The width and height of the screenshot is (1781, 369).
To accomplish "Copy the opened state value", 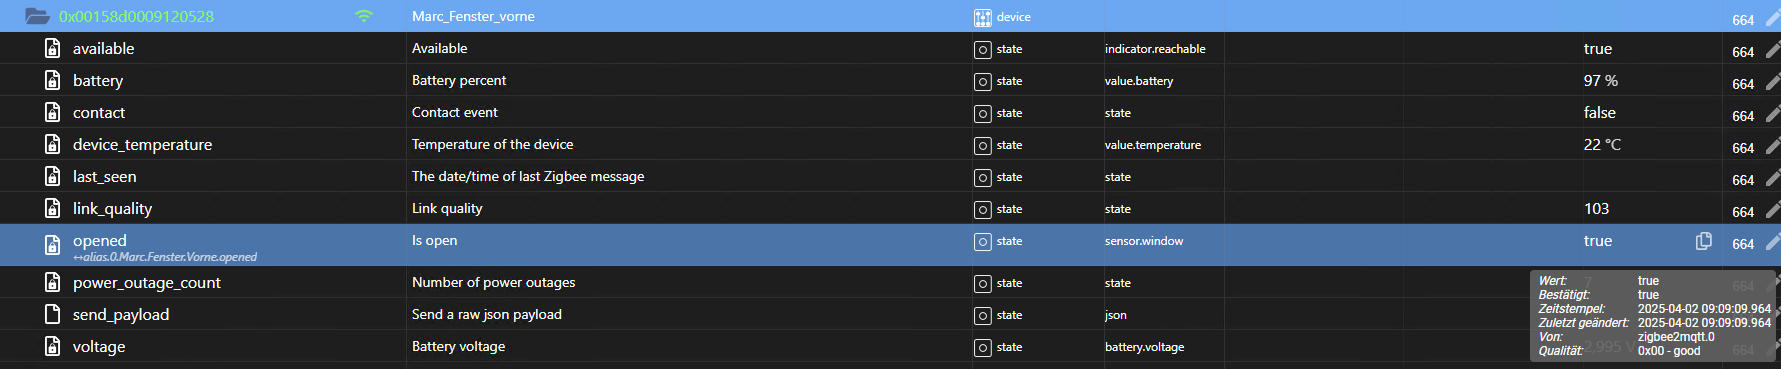I will click(x=1704, y=241).
